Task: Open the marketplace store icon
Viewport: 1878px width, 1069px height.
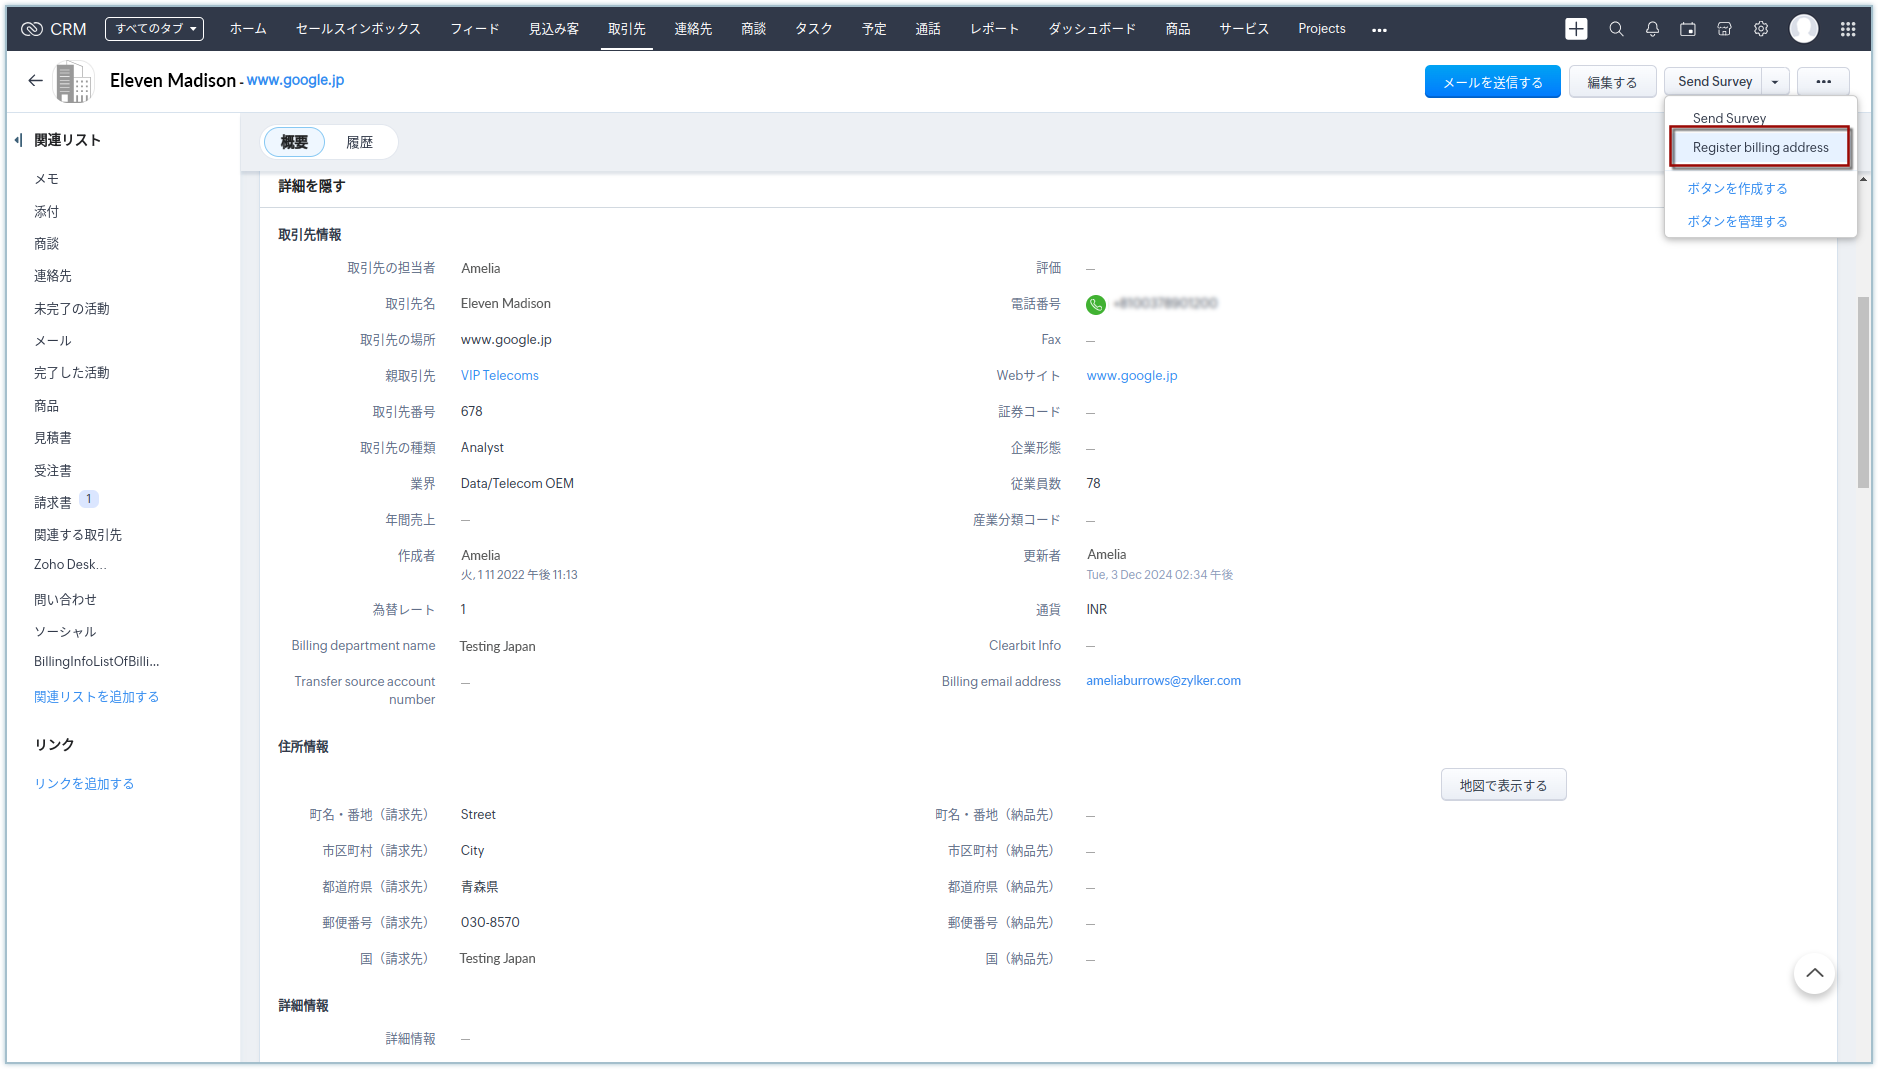Action: 1724,29
